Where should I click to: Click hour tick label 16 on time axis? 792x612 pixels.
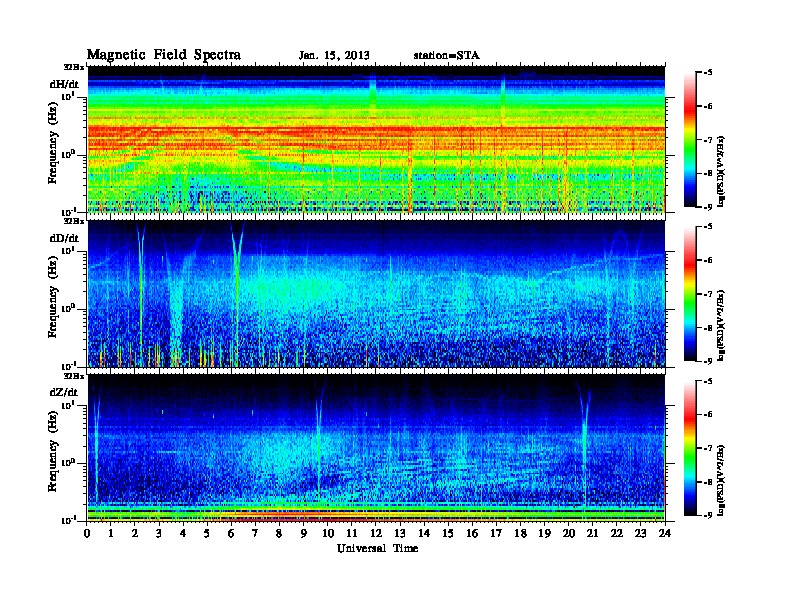point(472,533)
